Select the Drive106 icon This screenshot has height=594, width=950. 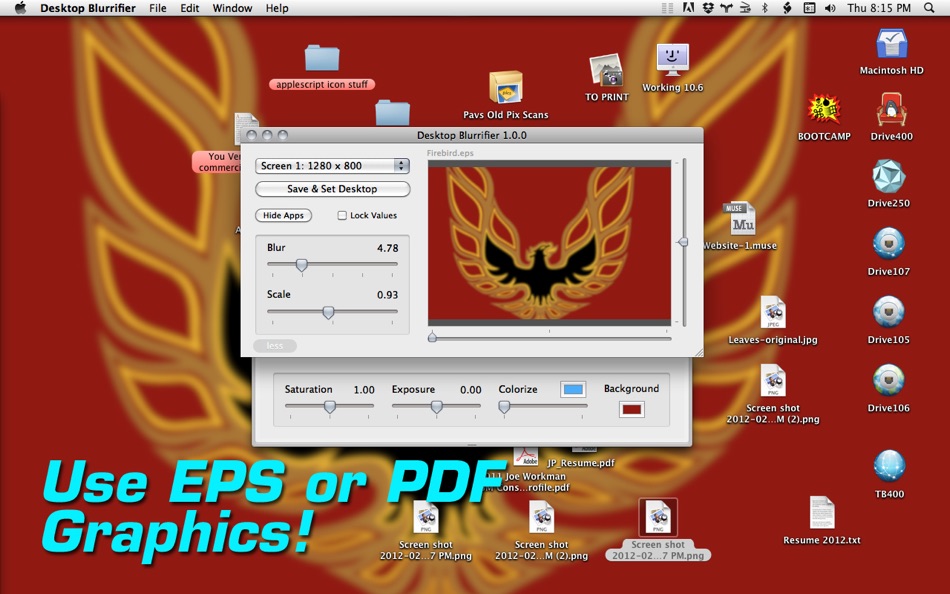[888, 381]
